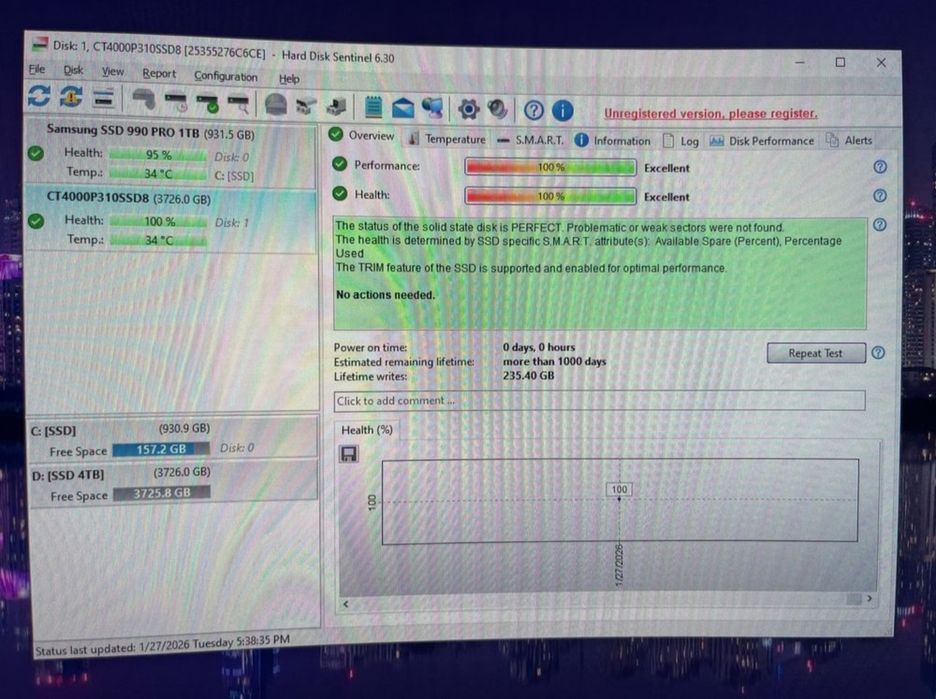Click the 'Status last updated' status bar text

click(162, 645)
